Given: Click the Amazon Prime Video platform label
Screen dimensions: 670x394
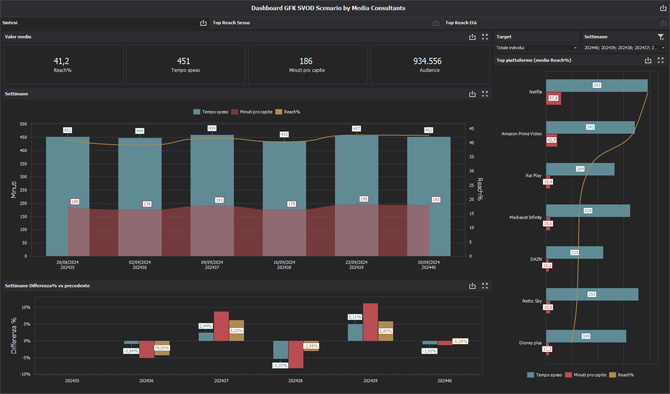Looking at the screenshot, I should [x=521, y=134].
